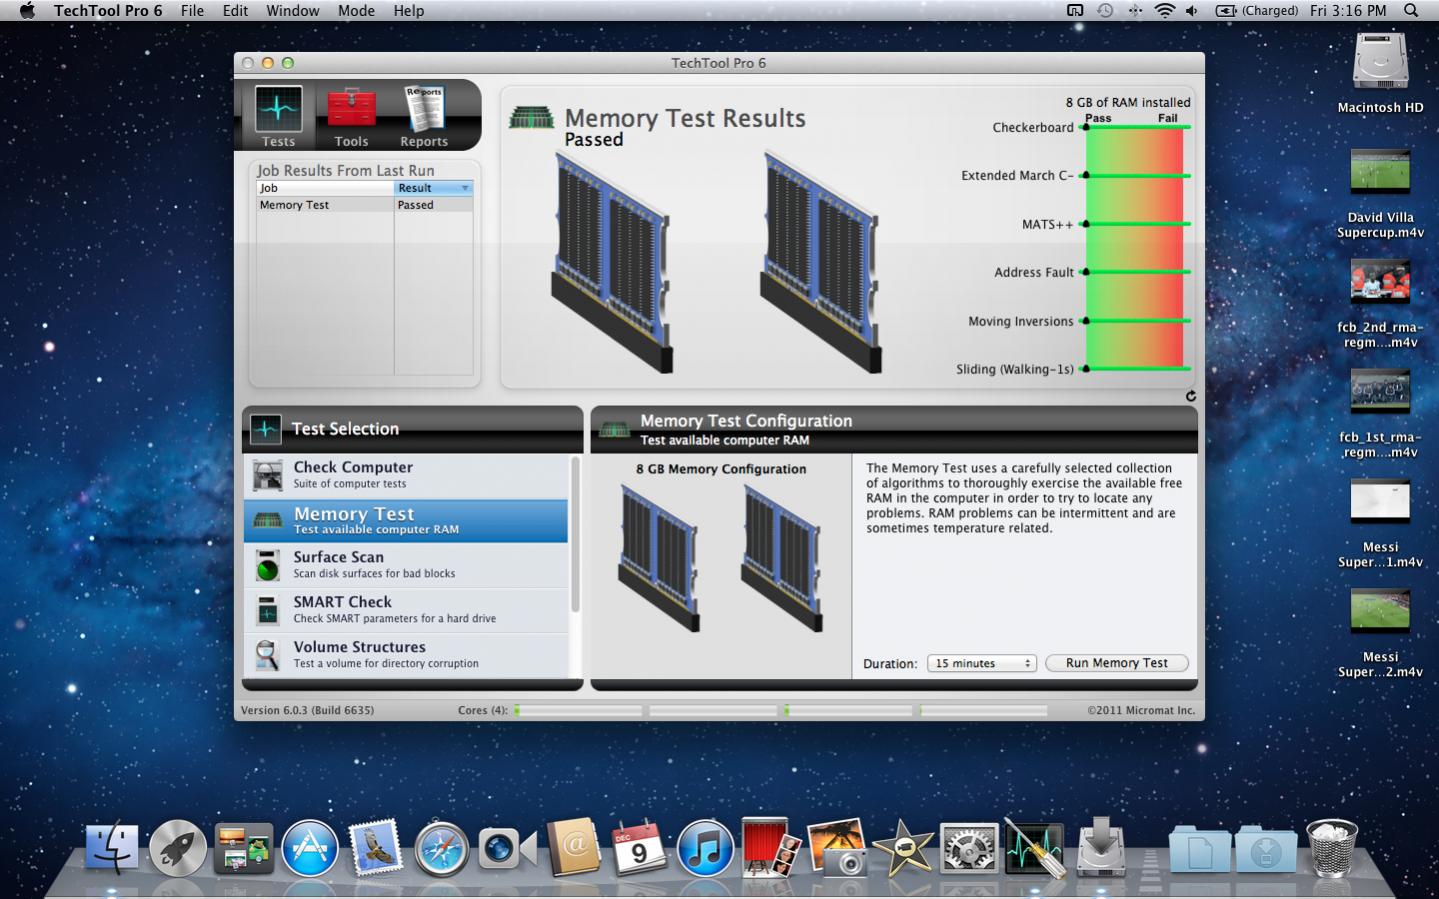Click Run Memory Test button
Image resolution: width=1439 pixels, height=899 pixels.
(1116, 663)
